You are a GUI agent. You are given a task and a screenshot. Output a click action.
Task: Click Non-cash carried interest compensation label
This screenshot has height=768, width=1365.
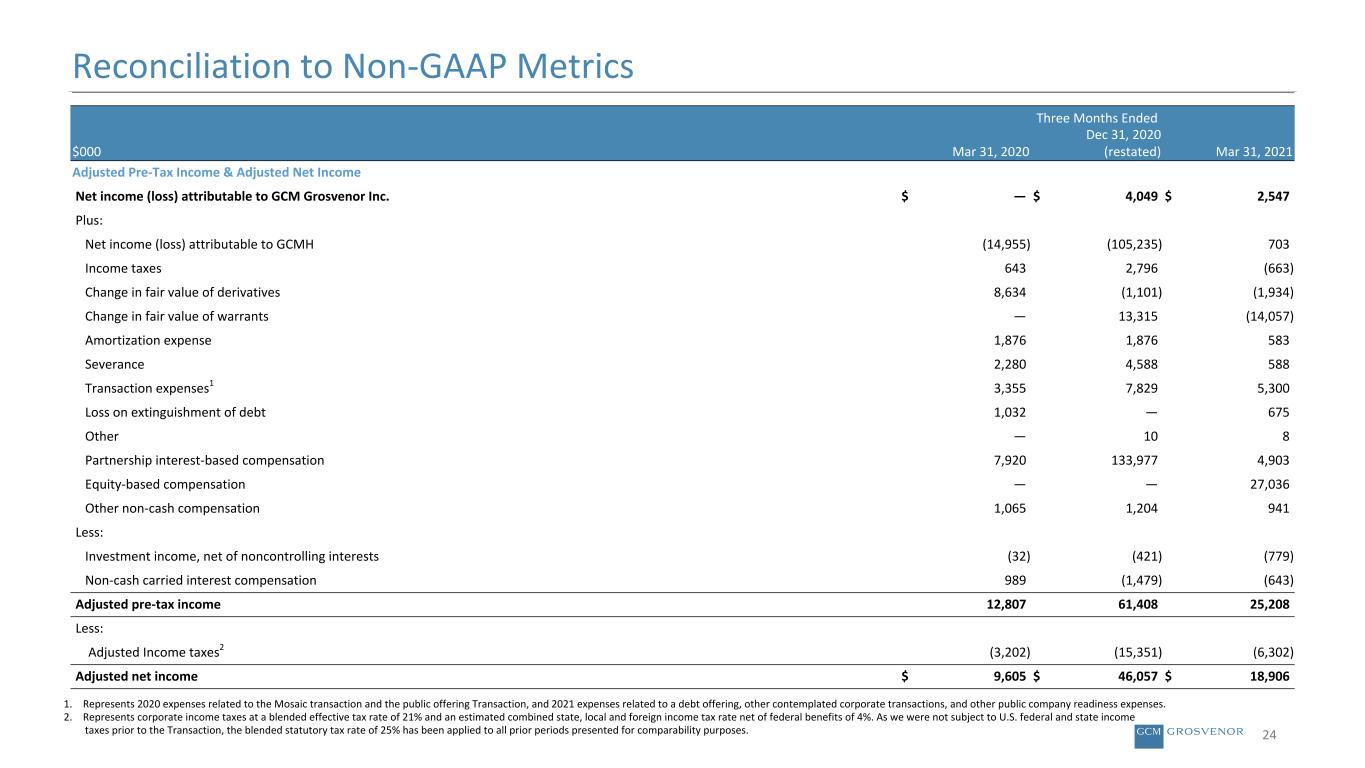click(x=200, y=580)
